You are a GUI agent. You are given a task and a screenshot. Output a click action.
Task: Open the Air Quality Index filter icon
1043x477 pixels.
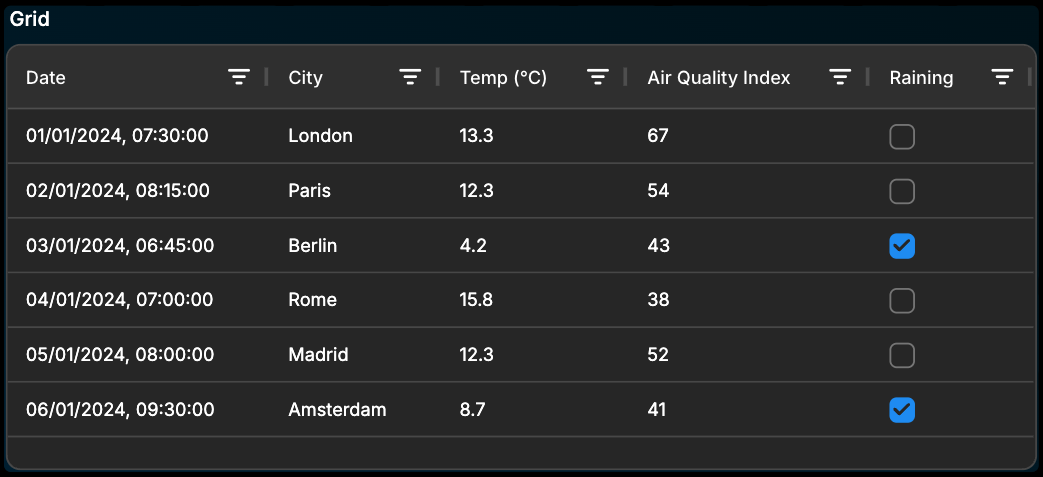point(841,78)
